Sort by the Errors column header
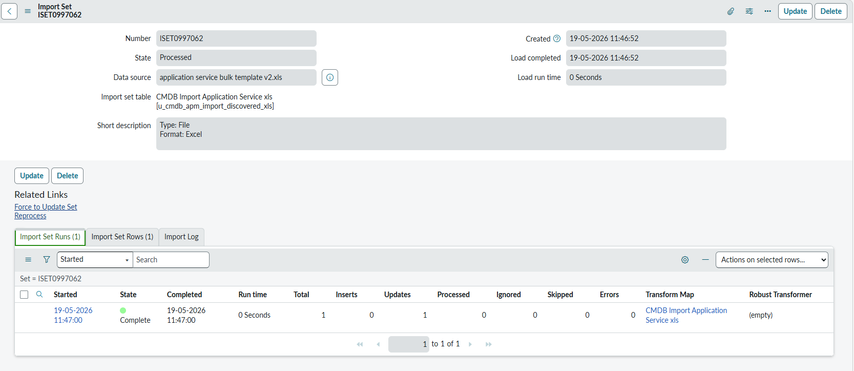The image size is (854, 371). (x=609, y=294)
